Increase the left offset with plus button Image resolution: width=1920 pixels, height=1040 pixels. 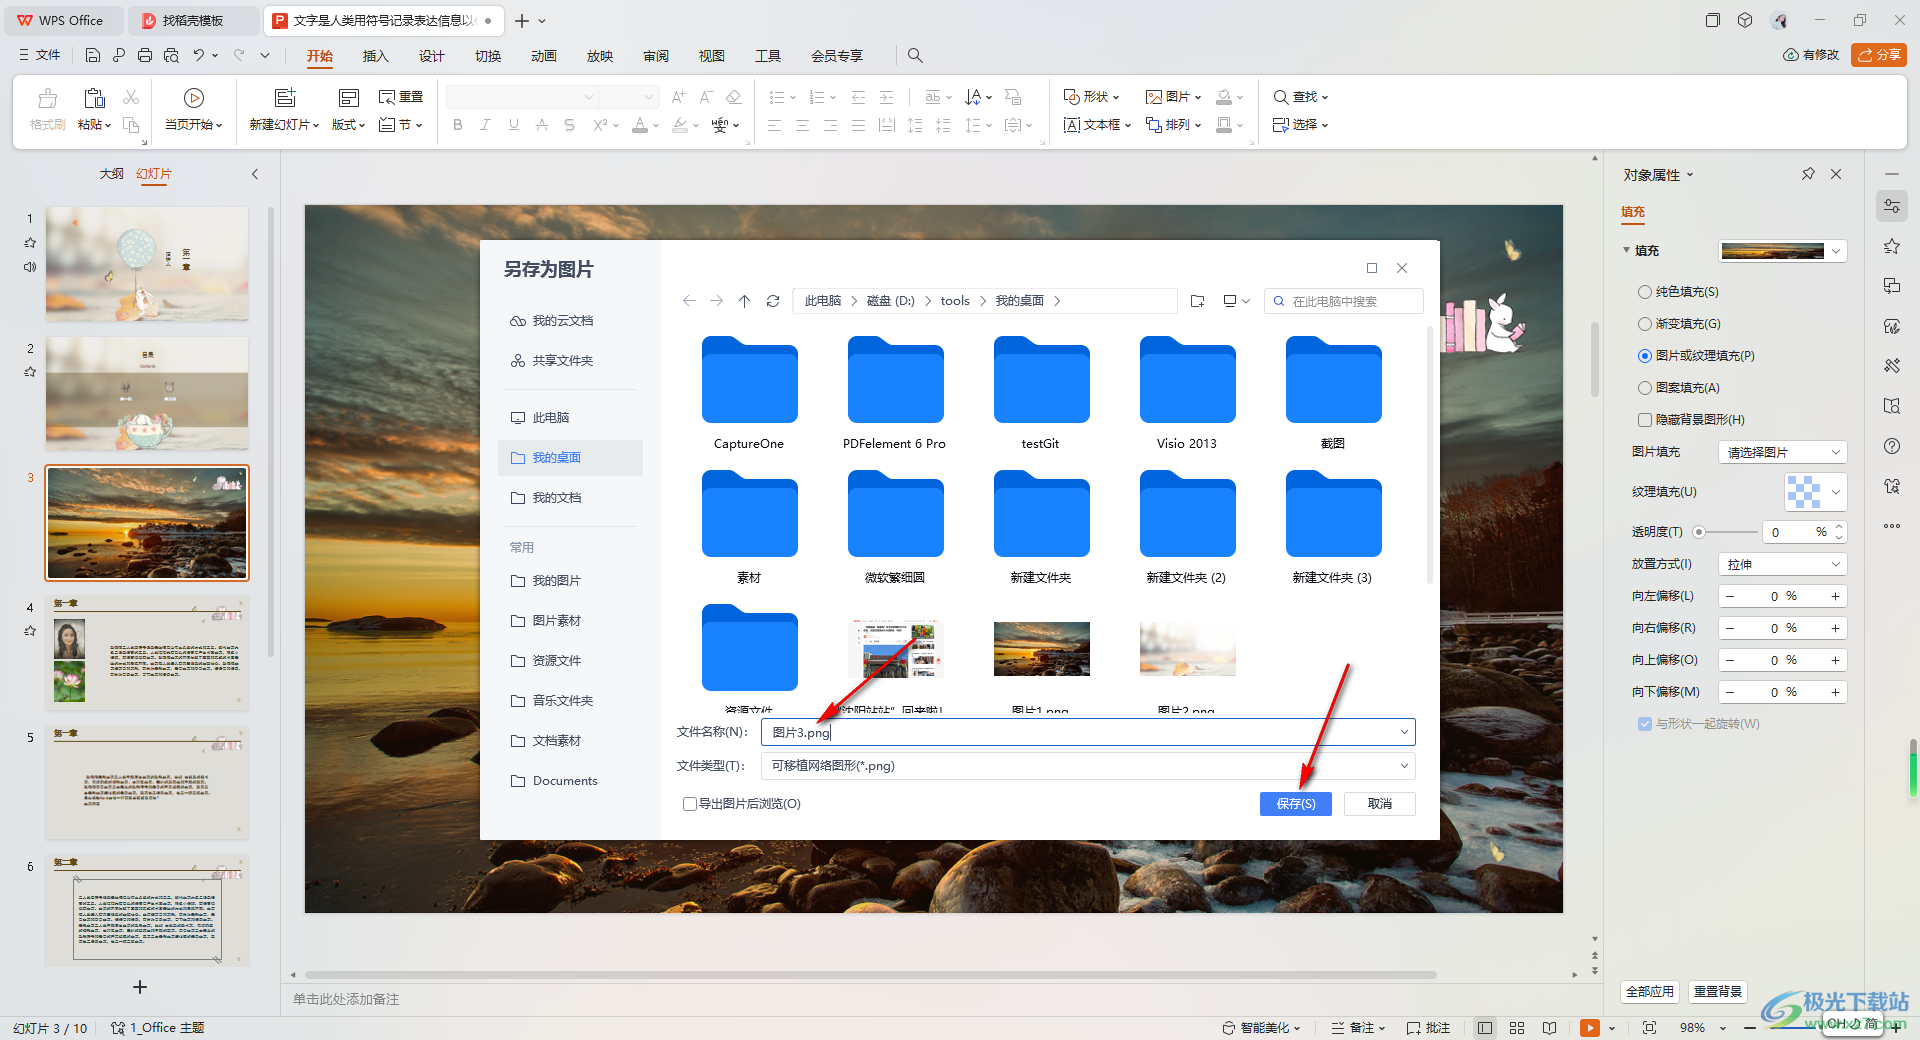click(x=1835, y=596)
